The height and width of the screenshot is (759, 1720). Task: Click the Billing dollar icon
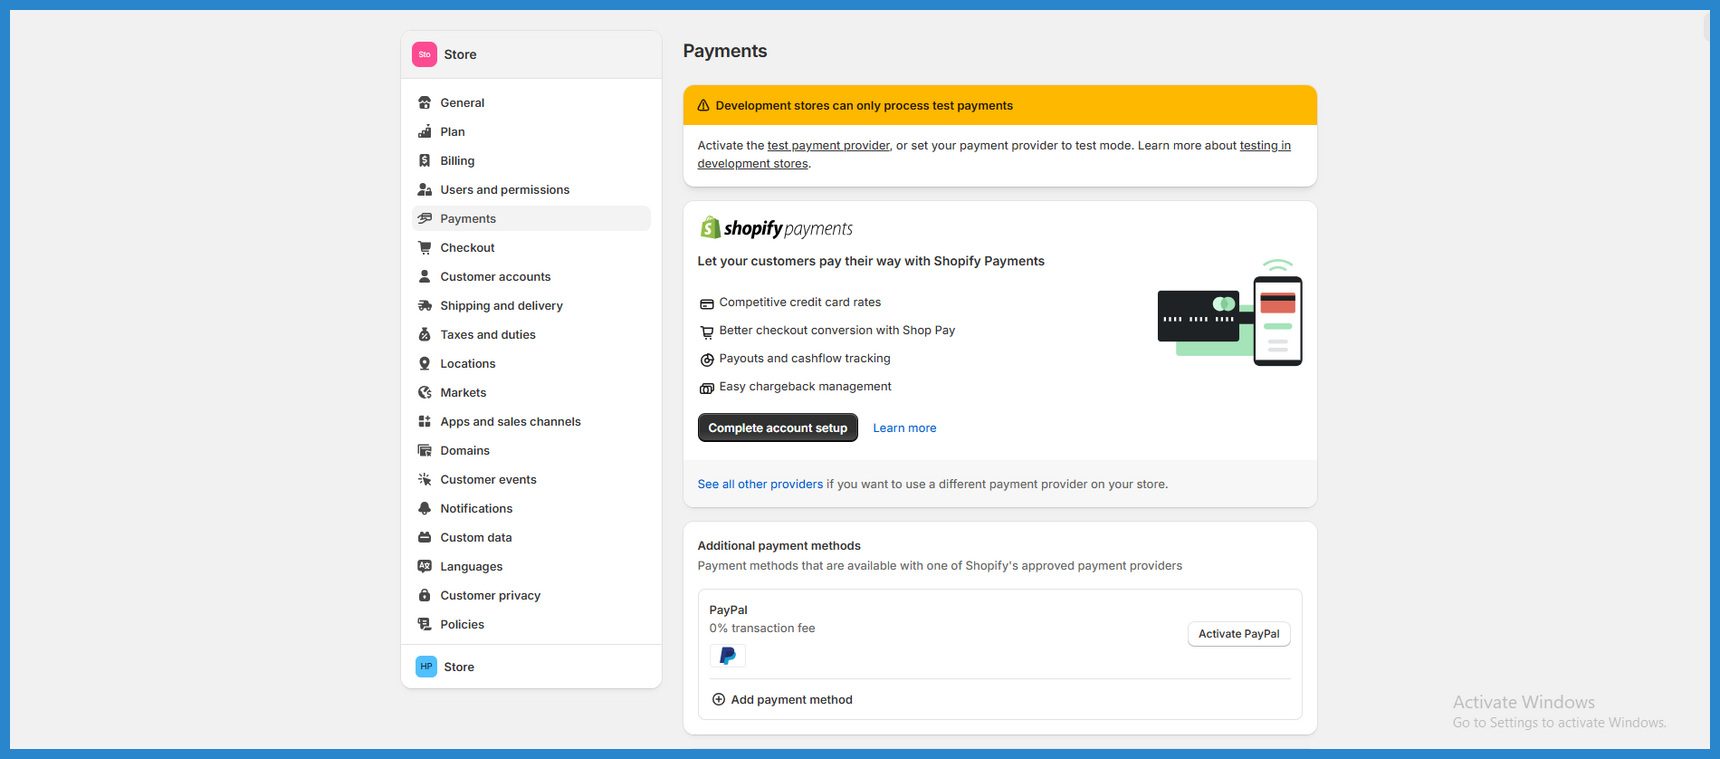(x=425, y=161)
